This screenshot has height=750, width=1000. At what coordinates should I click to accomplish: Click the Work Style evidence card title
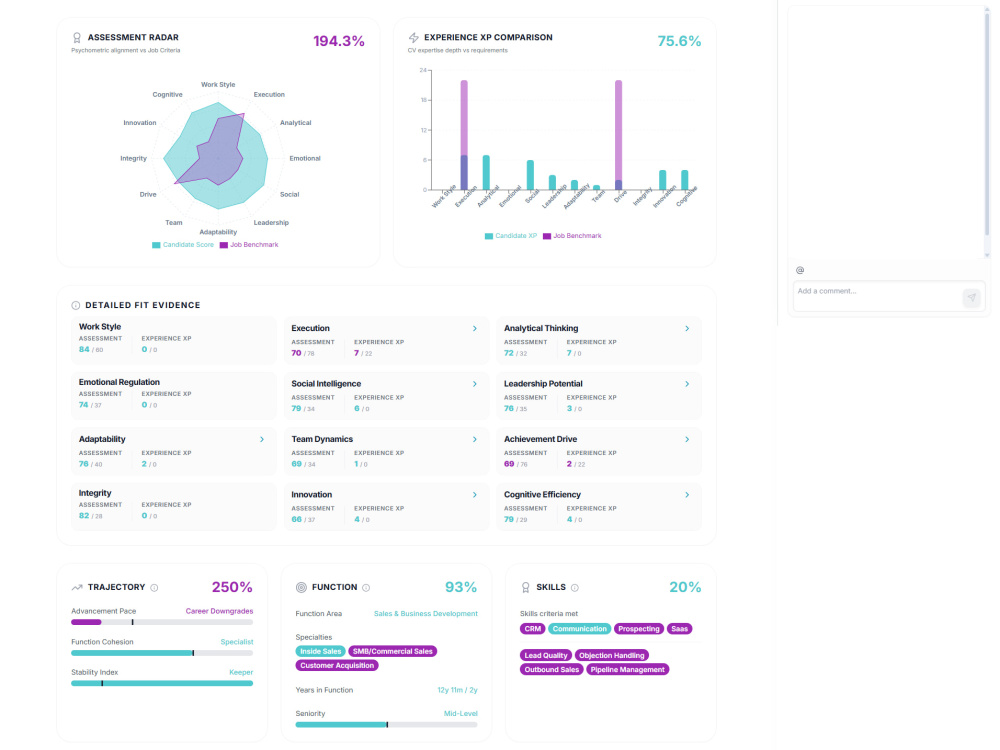tap(99, 327)
